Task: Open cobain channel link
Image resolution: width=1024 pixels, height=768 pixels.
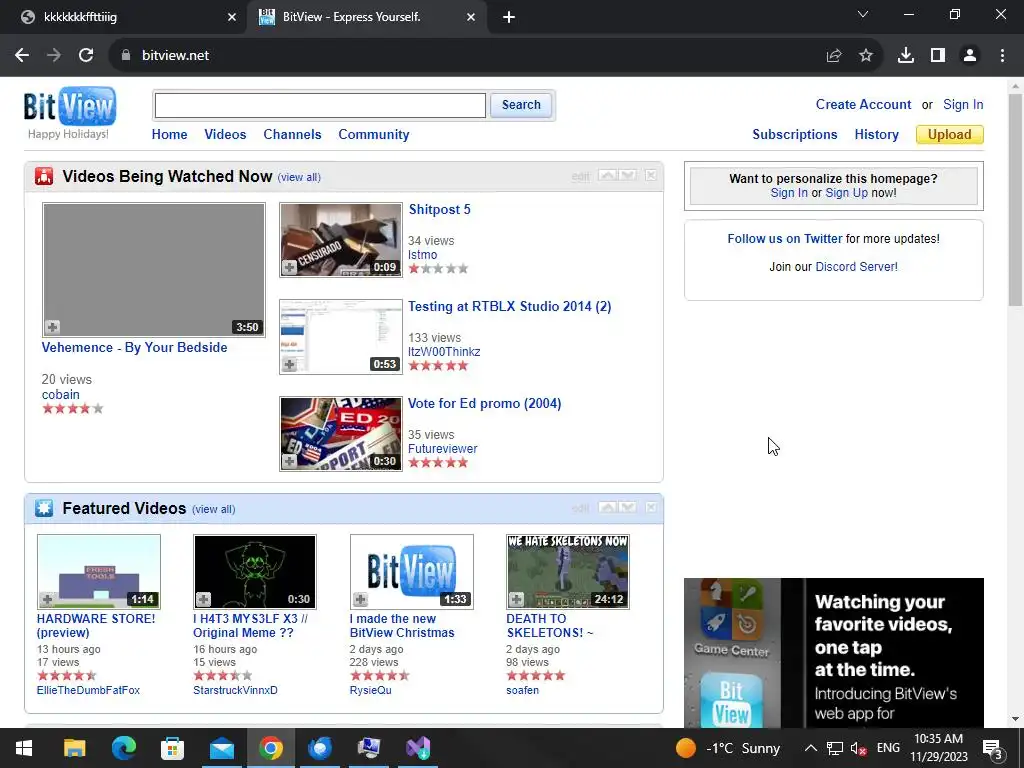Action: pos(61,394)
